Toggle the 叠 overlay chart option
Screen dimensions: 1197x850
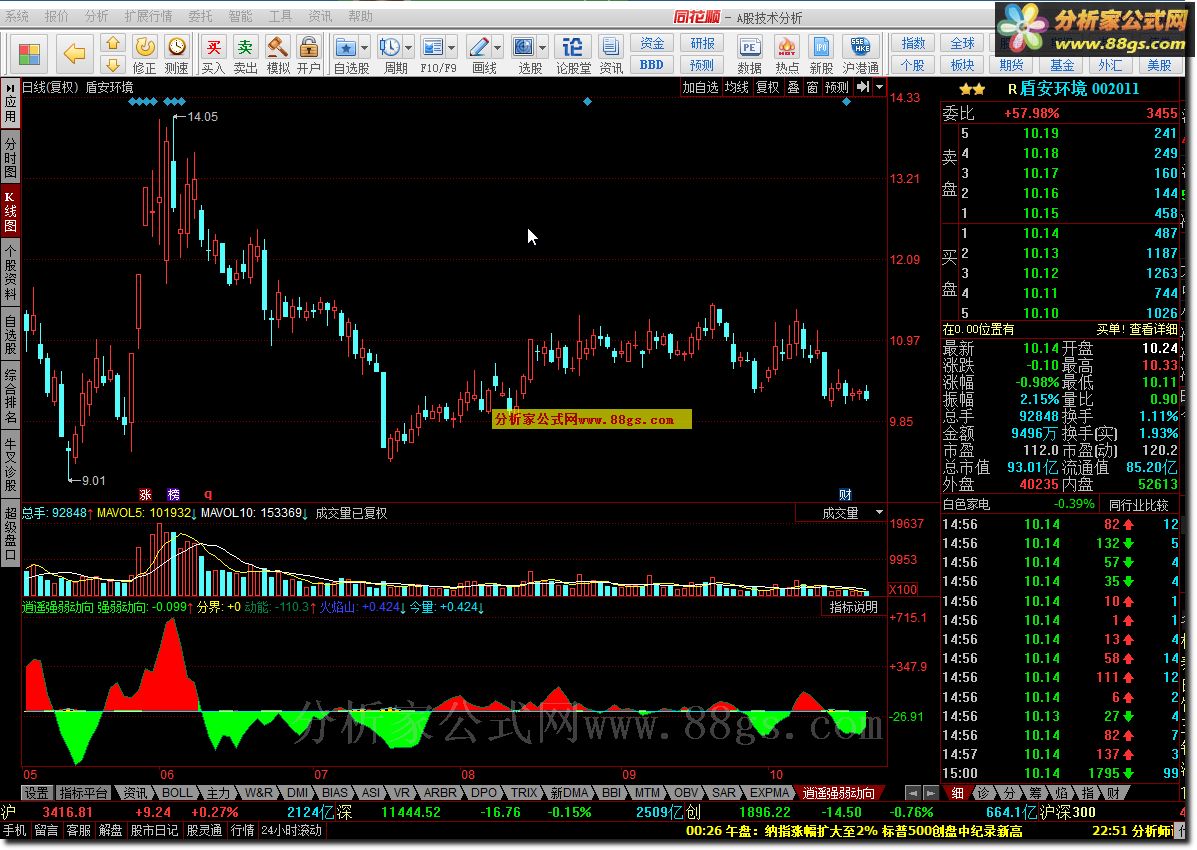click(793, 87)
